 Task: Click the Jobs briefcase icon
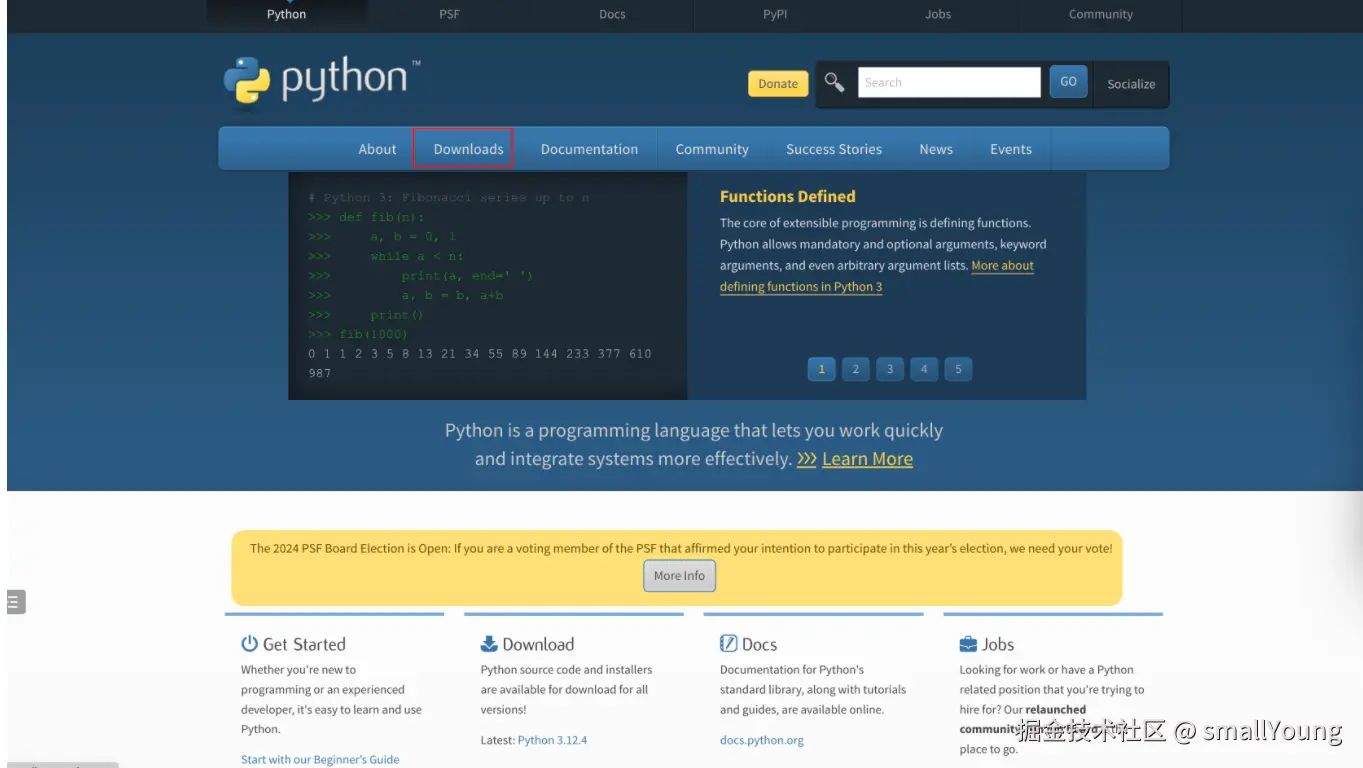968,644
